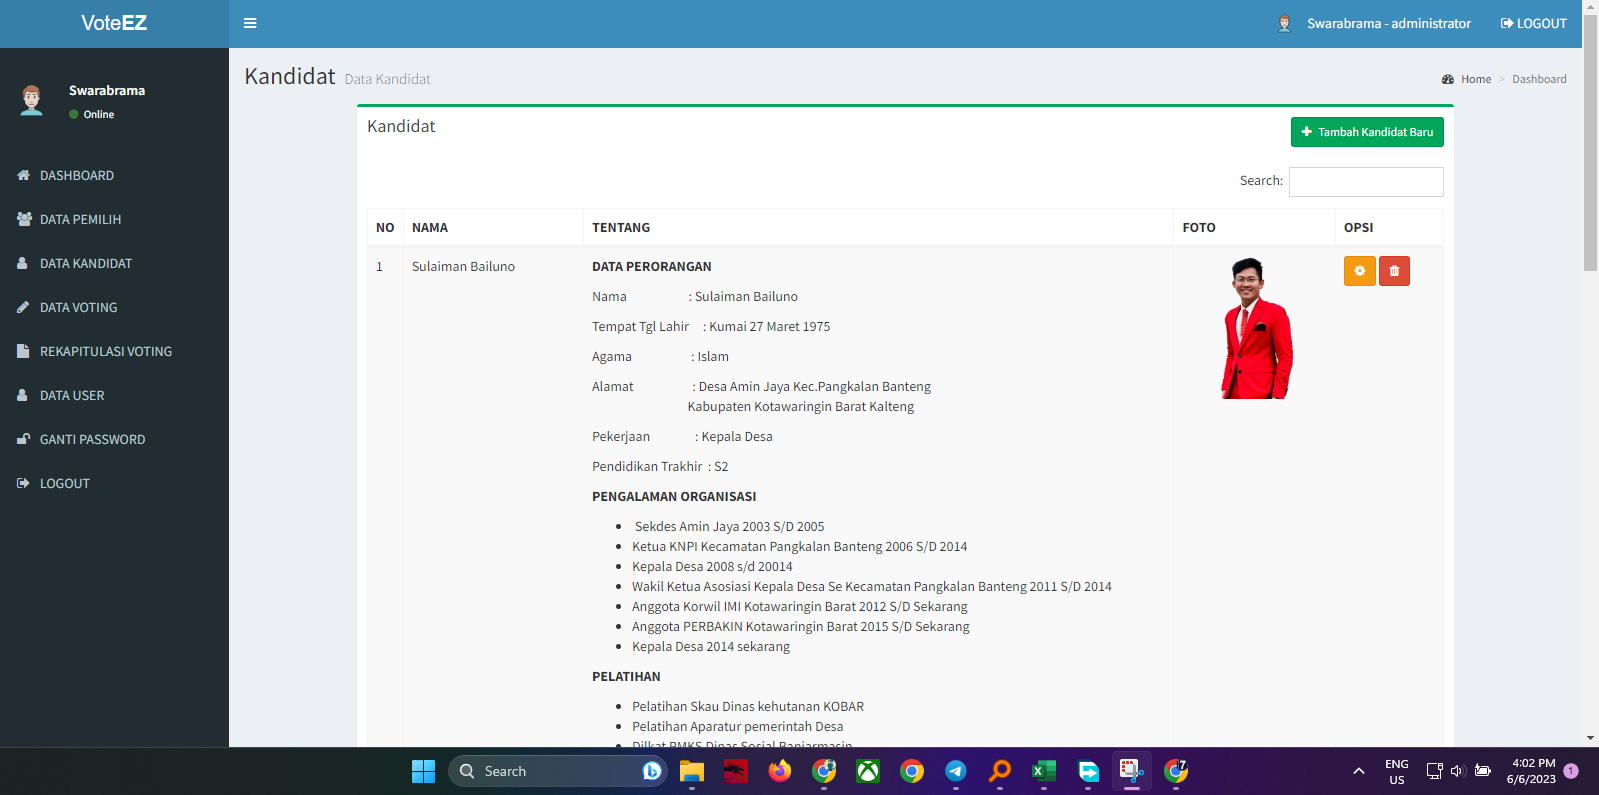
Task: Open DATA PEMILIH in the sidebar menu
Action: (x=114, y=219)
